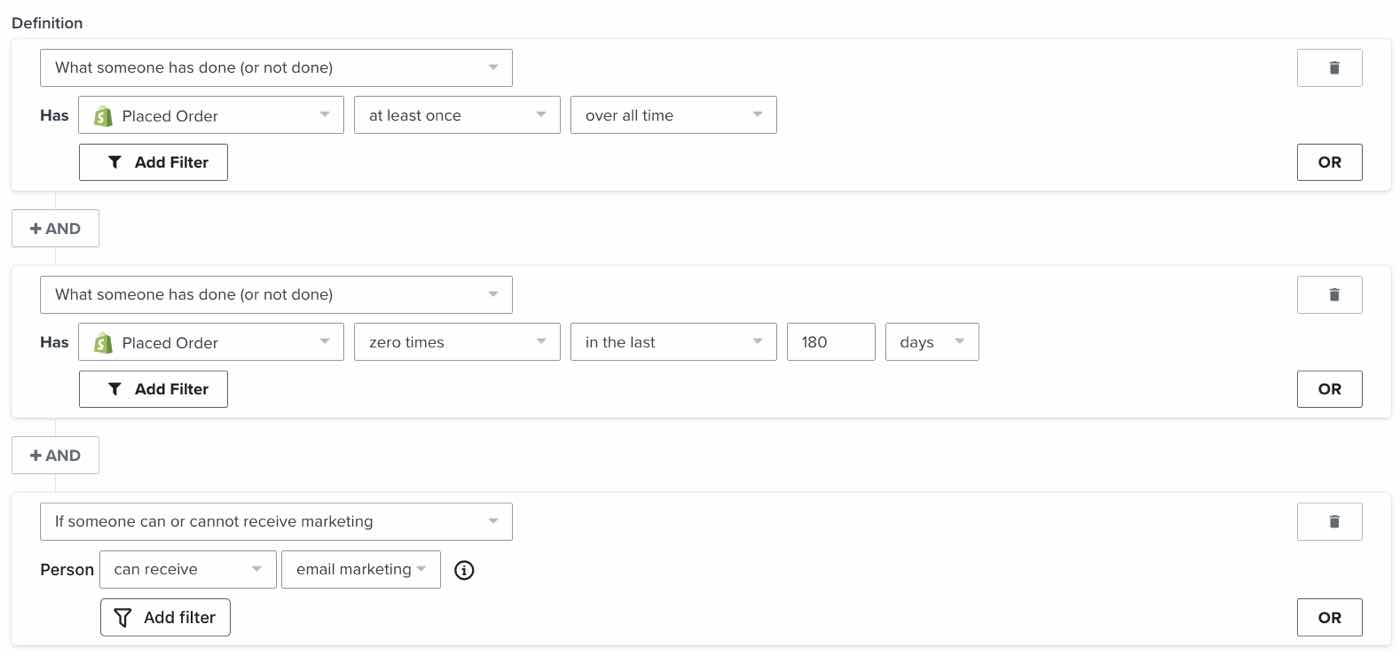Delete the first condition with trash icon
This screenshot has width=1400, height=656.
(1329, 68)
